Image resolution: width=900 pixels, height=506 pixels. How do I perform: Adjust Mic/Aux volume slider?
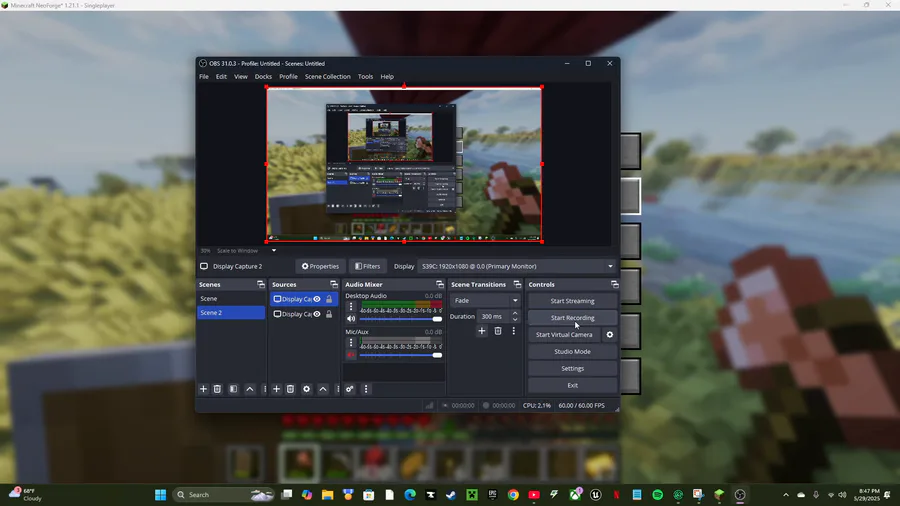point(401,355)
